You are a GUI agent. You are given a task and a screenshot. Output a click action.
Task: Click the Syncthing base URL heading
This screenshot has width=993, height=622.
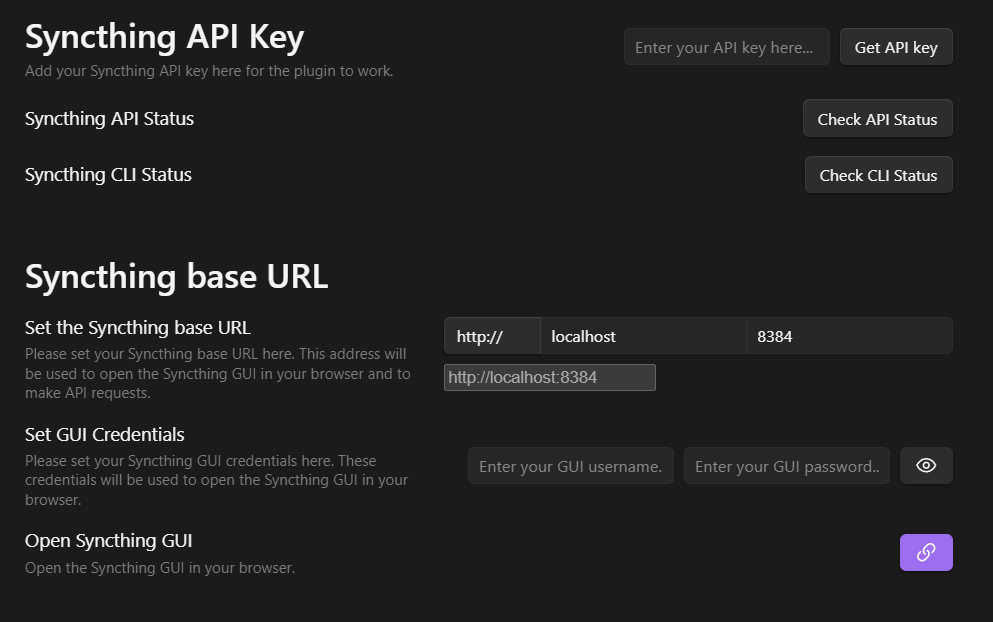pyautogui.click(x=177, y=277)
